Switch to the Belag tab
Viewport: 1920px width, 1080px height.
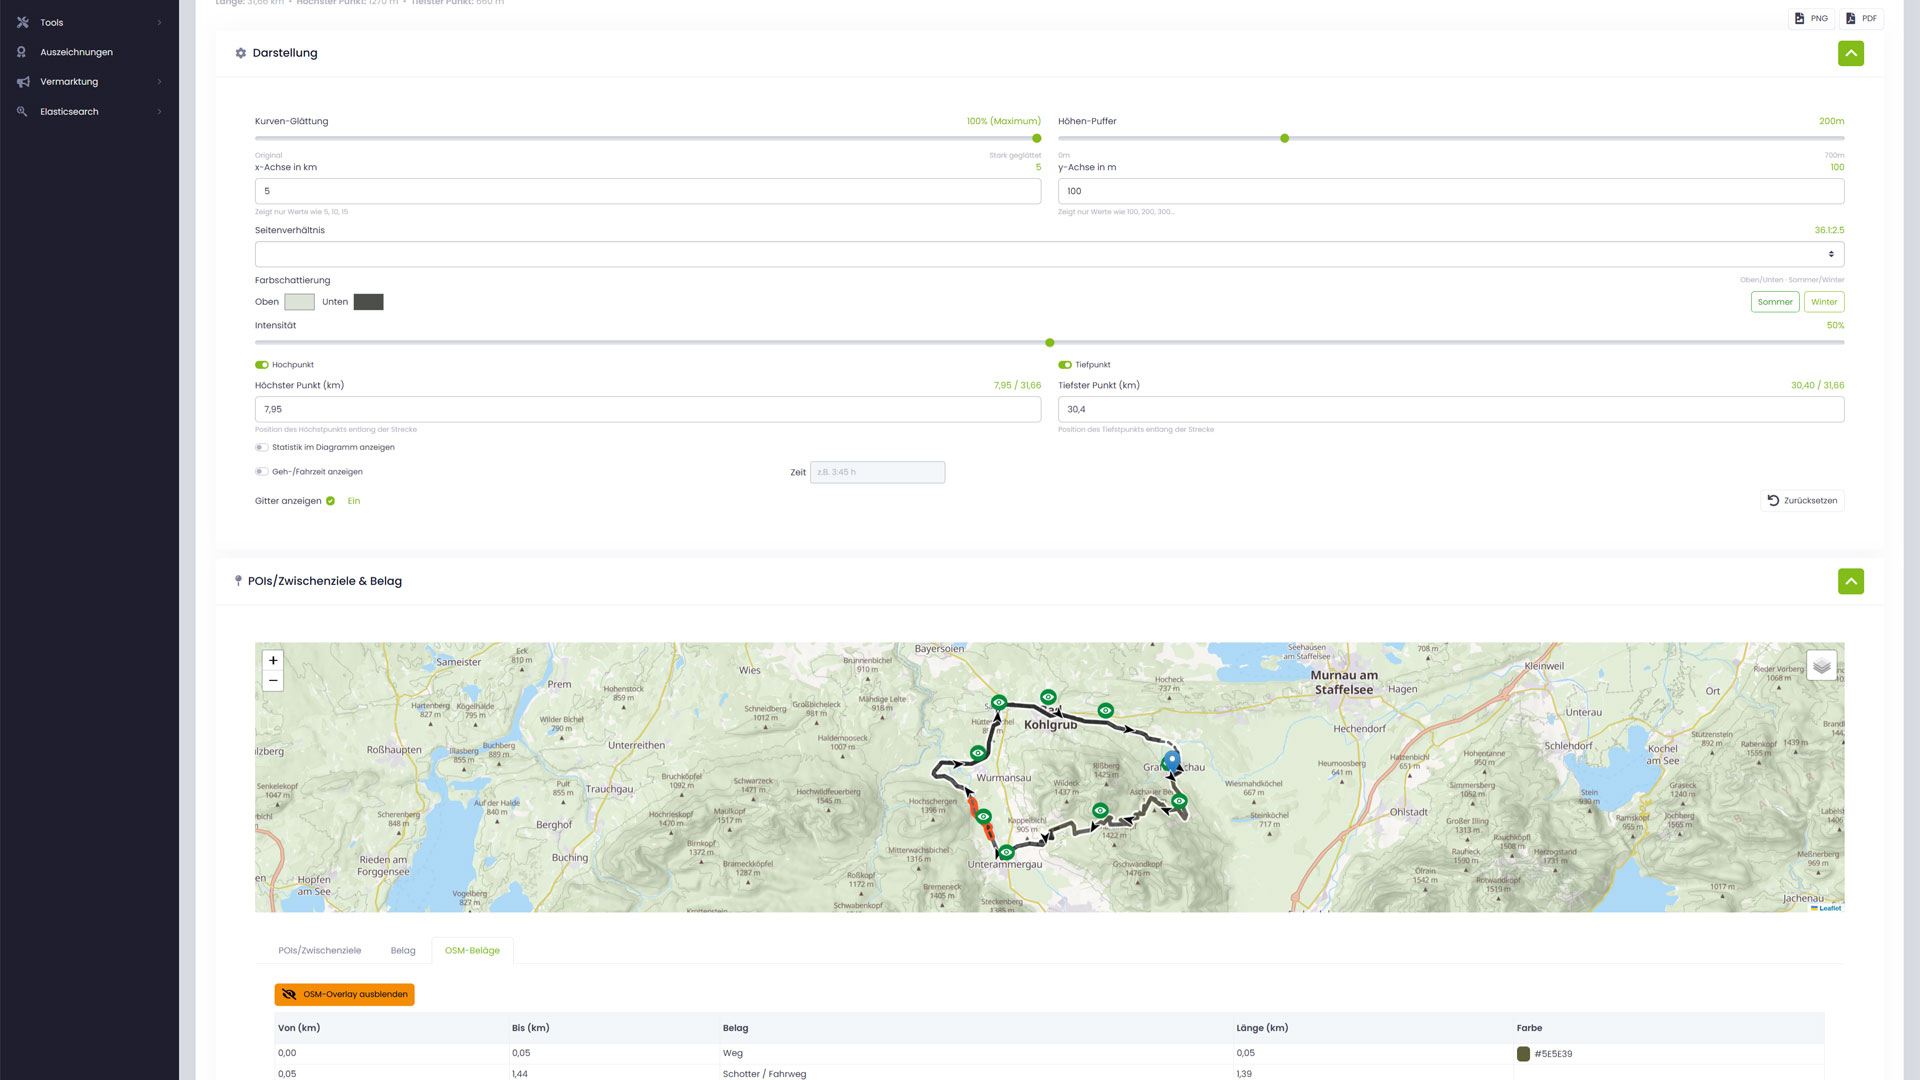[x=403, y=951]
